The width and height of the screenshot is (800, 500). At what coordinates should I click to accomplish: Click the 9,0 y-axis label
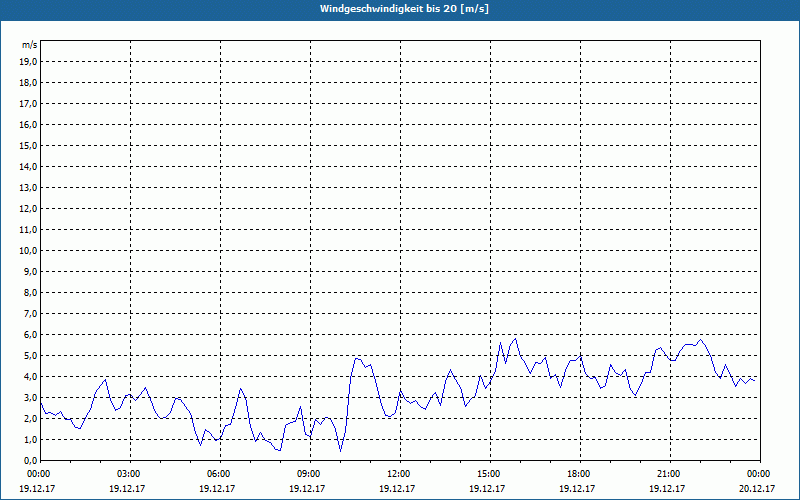click(31, 271)
